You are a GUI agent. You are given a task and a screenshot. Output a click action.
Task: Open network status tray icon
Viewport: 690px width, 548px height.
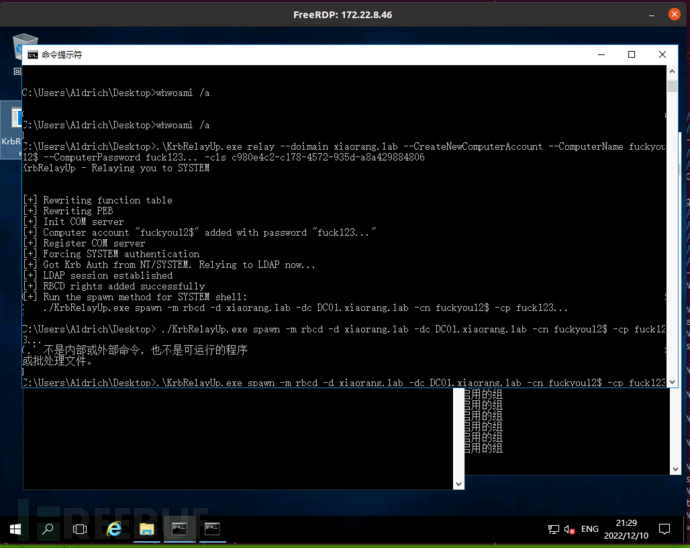point(553,530)
